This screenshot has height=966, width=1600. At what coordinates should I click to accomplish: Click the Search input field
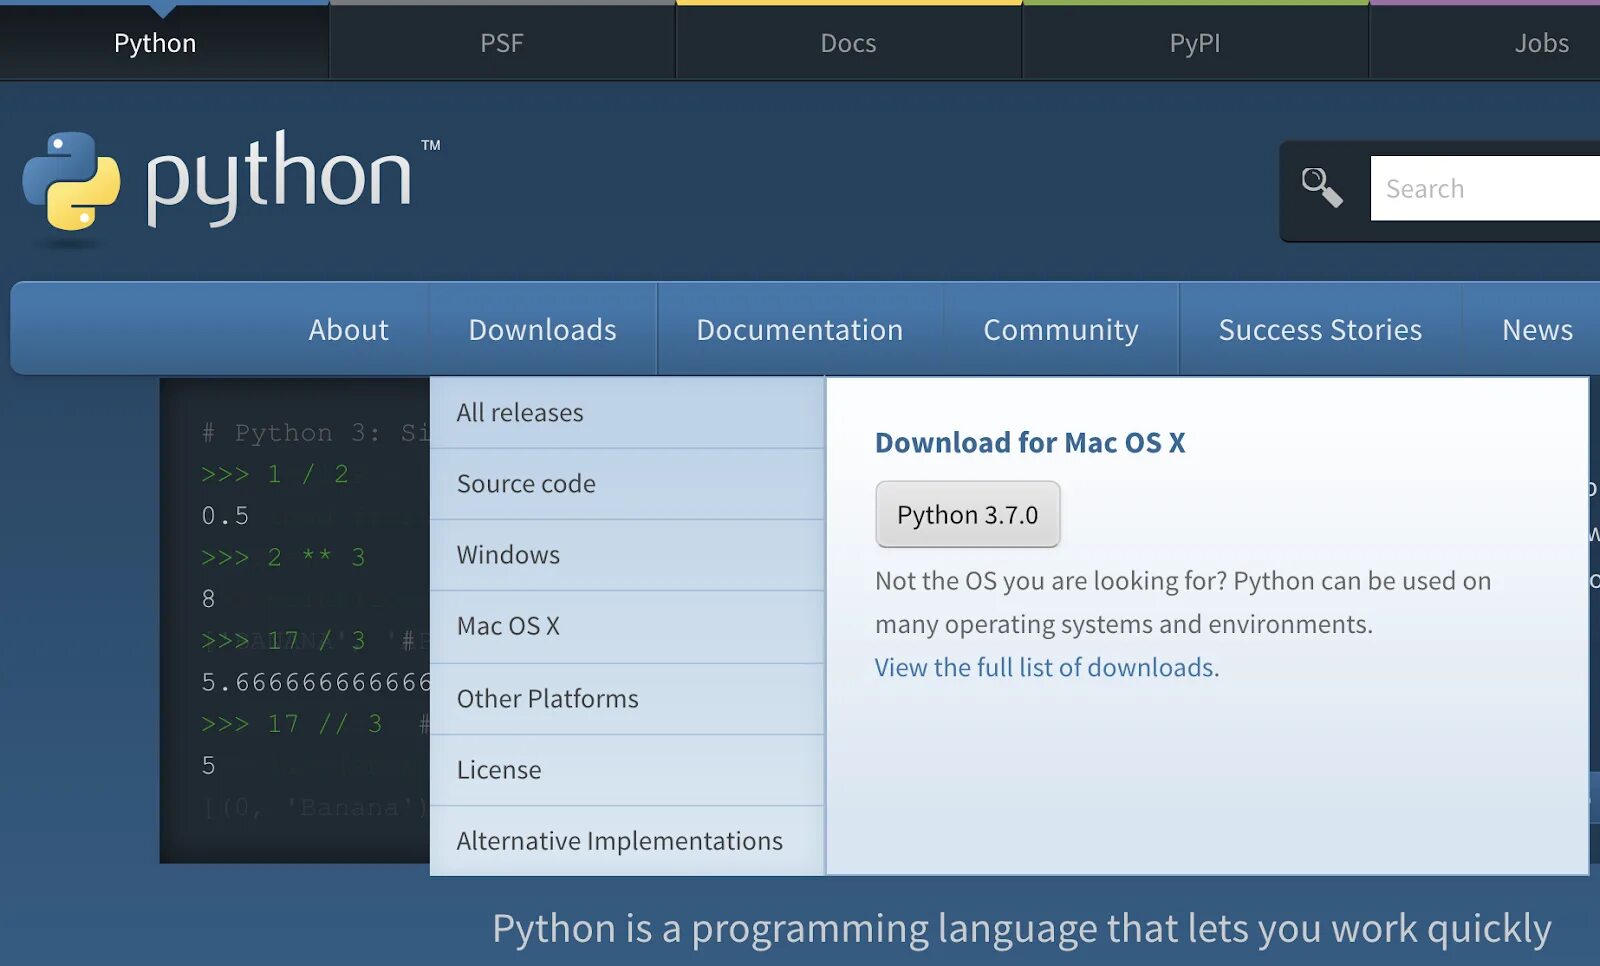click(x=1485, y=188)
